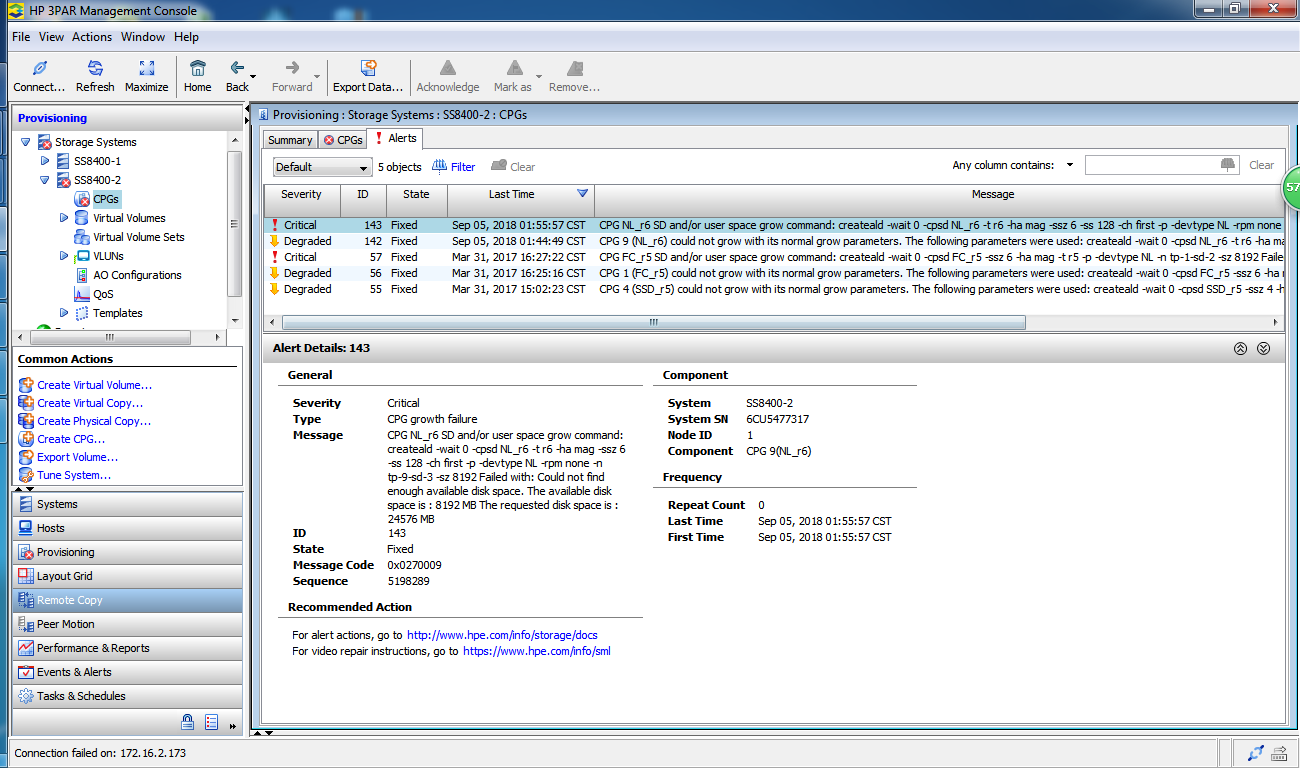Expand the Templates tree node
The height and width of the screenshot is (768, 1300).
(x=64, y=313)
